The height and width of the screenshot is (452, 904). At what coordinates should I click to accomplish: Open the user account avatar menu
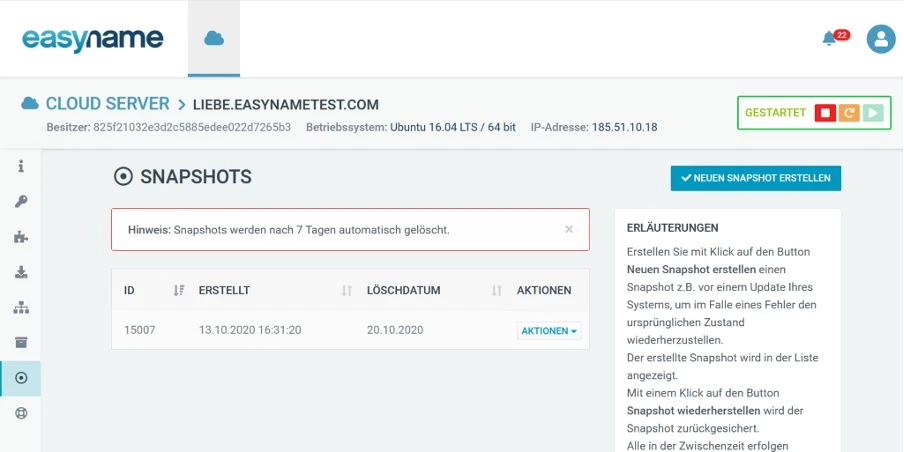pyautogui.click(x=880, y=39)
